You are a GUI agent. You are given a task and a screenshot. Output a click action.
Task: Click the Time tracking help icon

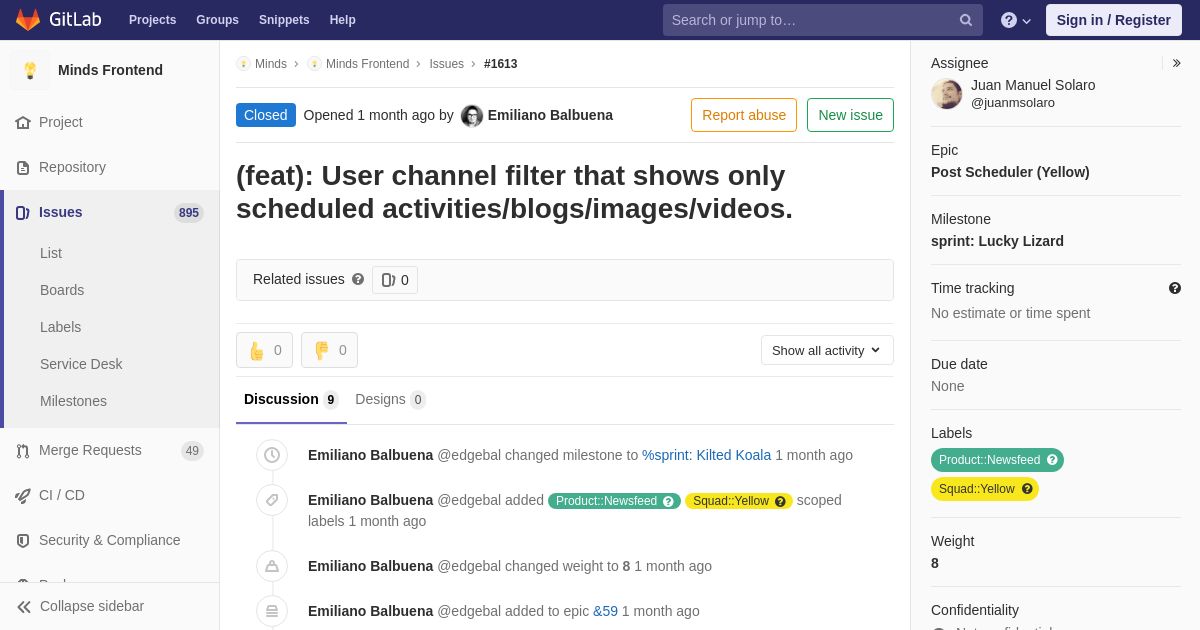(1175, 288)
